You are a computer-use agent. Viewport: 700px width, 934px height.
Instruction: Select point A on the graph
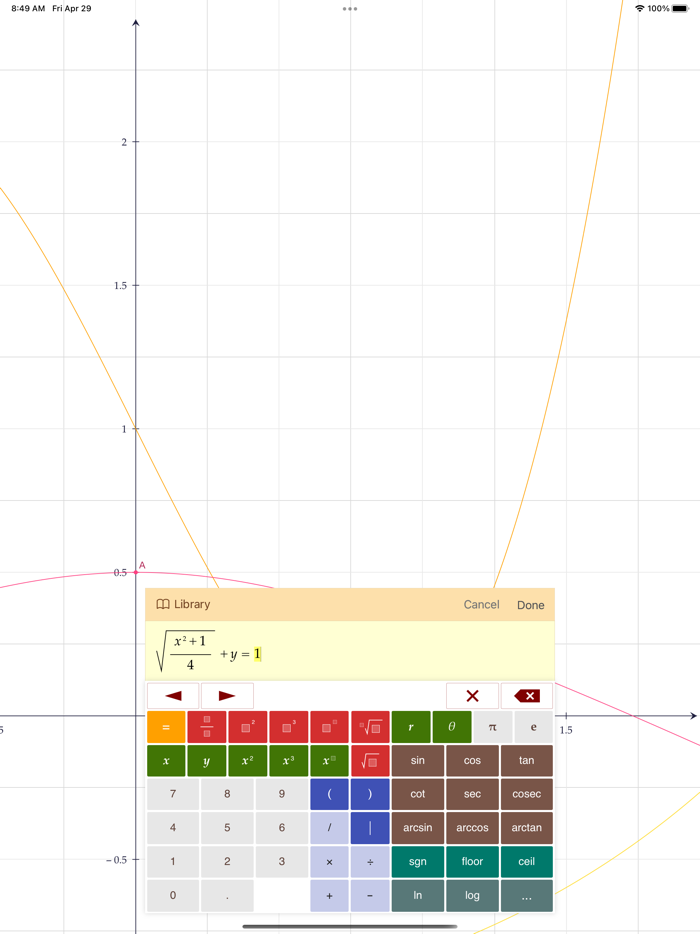click(x=136, y=572)
